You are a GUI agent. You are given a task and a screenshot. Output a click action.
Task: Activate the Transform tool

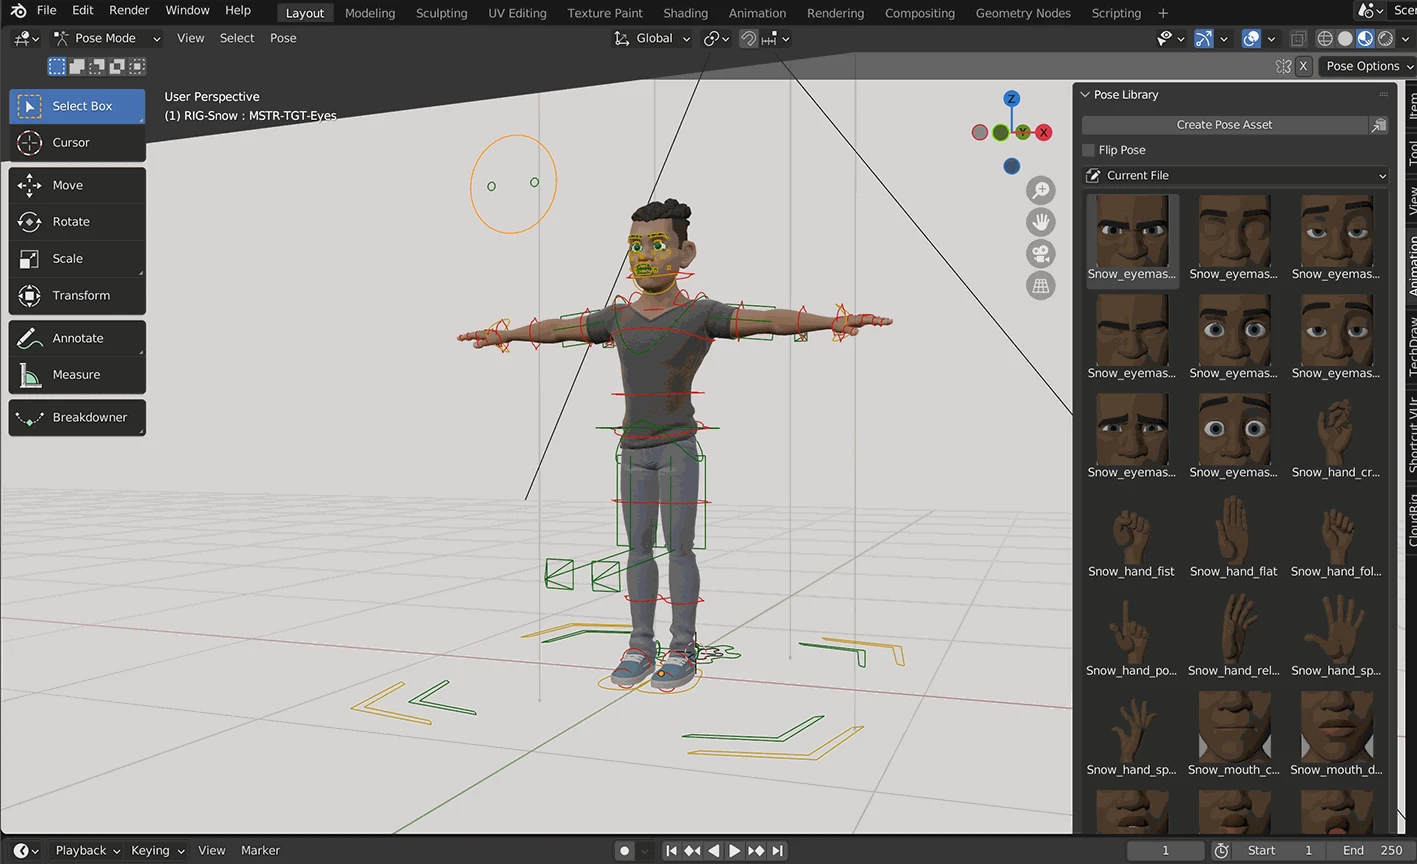click(x=77, y=296)
